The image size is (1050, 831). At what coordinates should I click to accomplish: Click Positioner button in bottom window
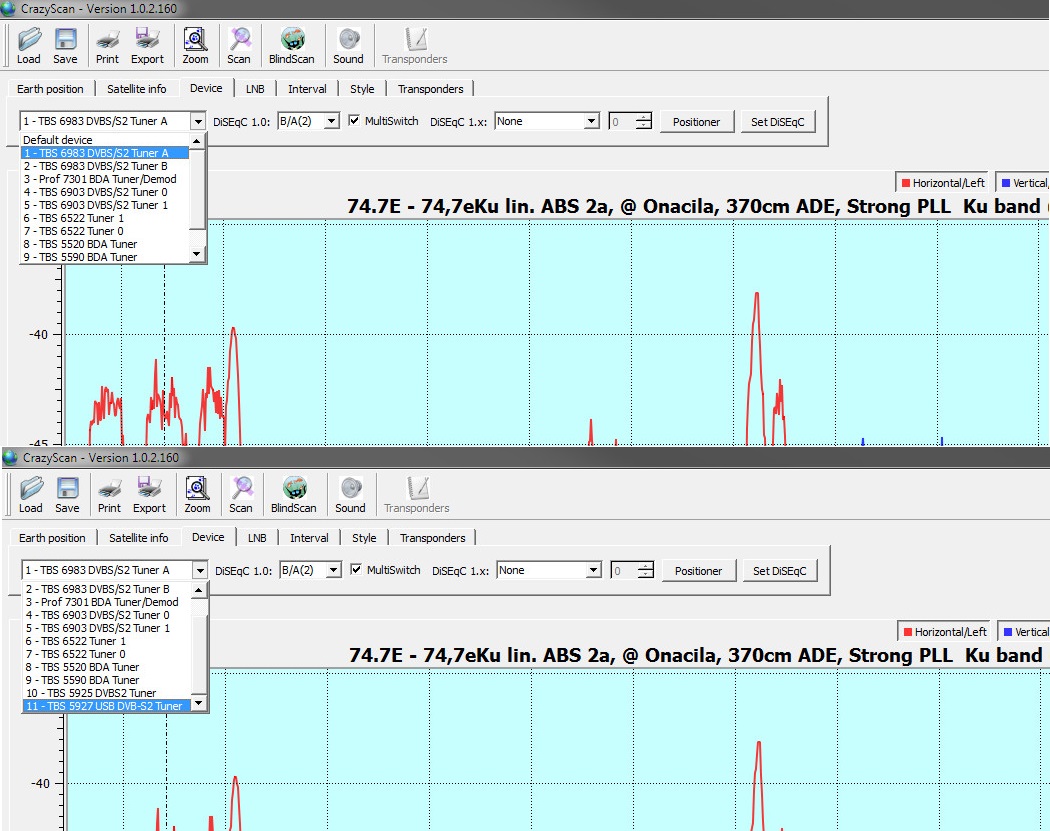pyautogui.click(x=698, y=571)
